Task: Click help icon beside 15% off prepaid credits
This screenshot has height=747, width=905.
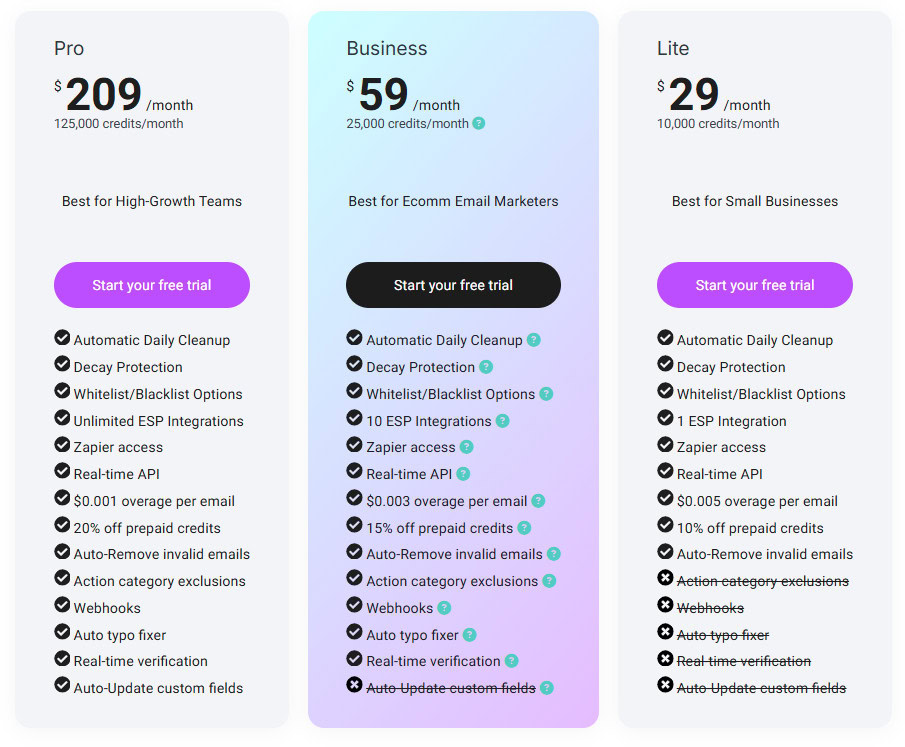Action: point(524,528)
